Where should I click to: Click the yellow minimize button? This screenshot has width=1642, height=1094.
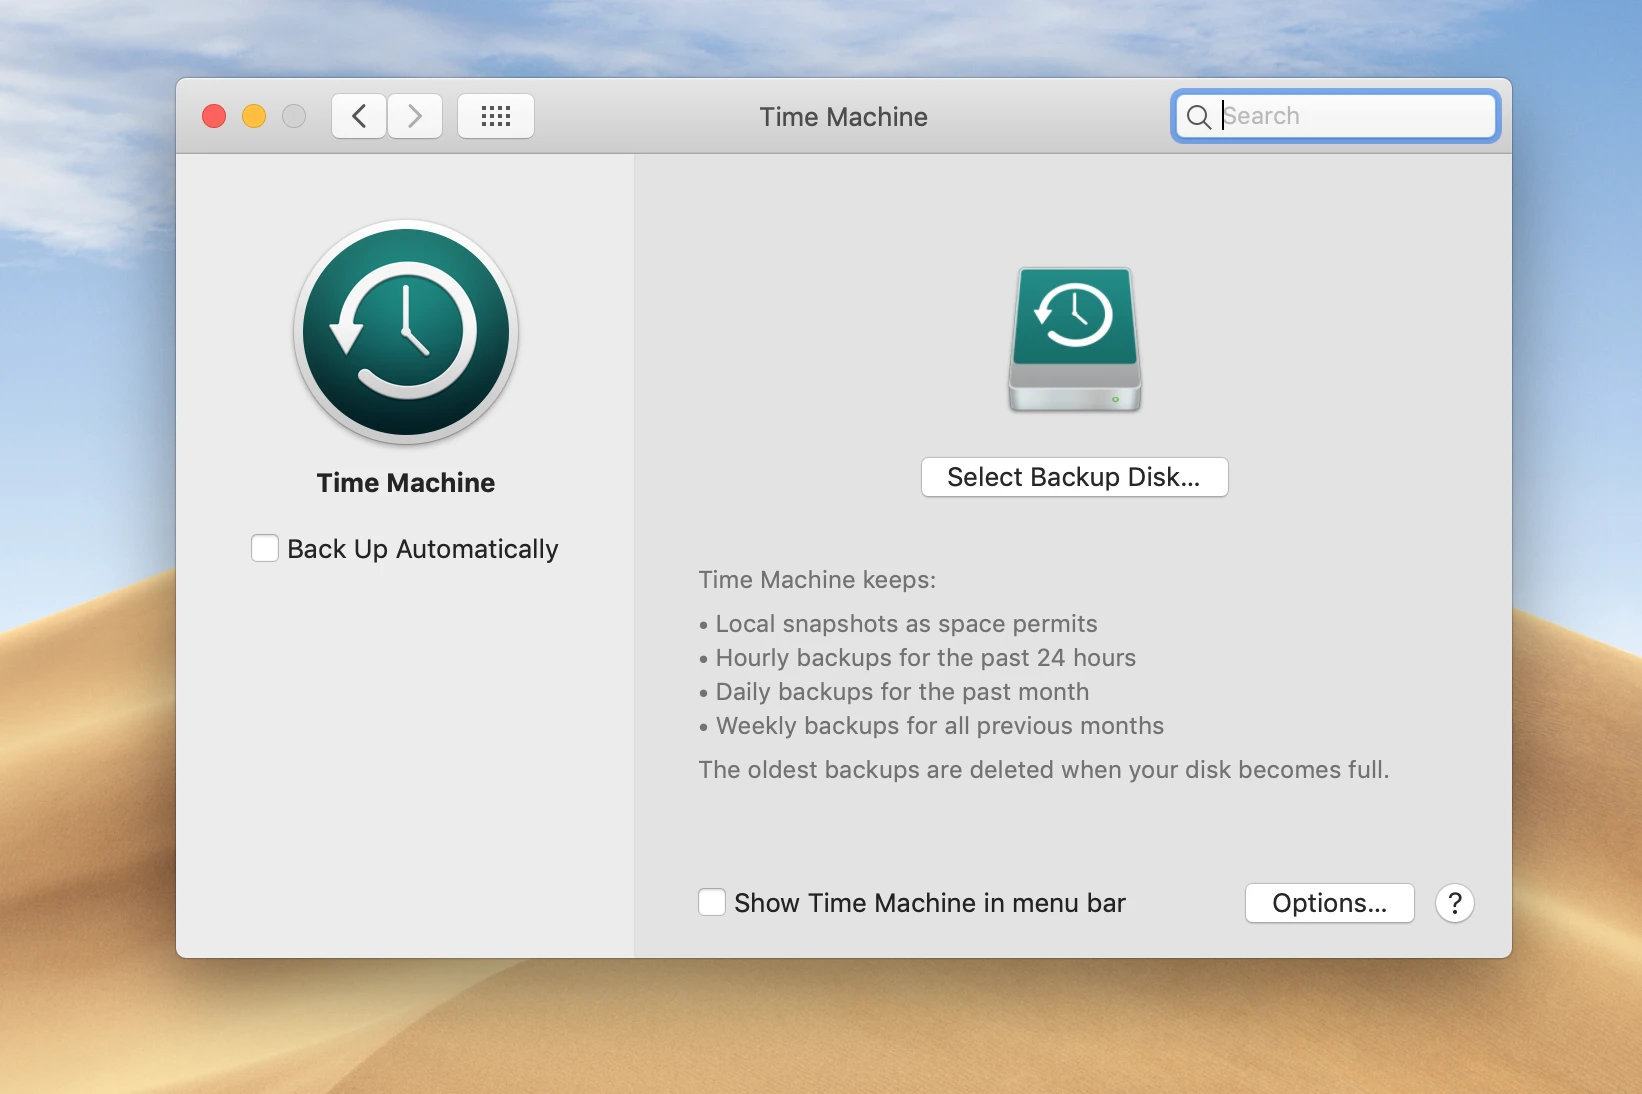point(253,115)
